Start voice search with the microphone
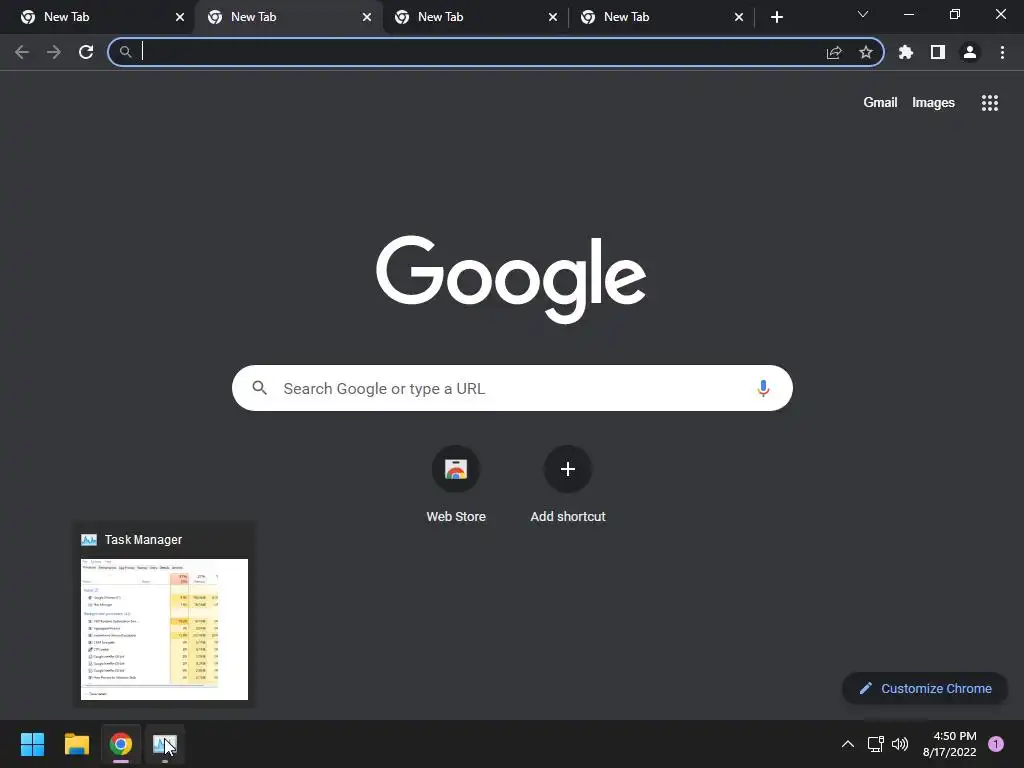This screenshot has height=768, width=1024. coord(763,389)
